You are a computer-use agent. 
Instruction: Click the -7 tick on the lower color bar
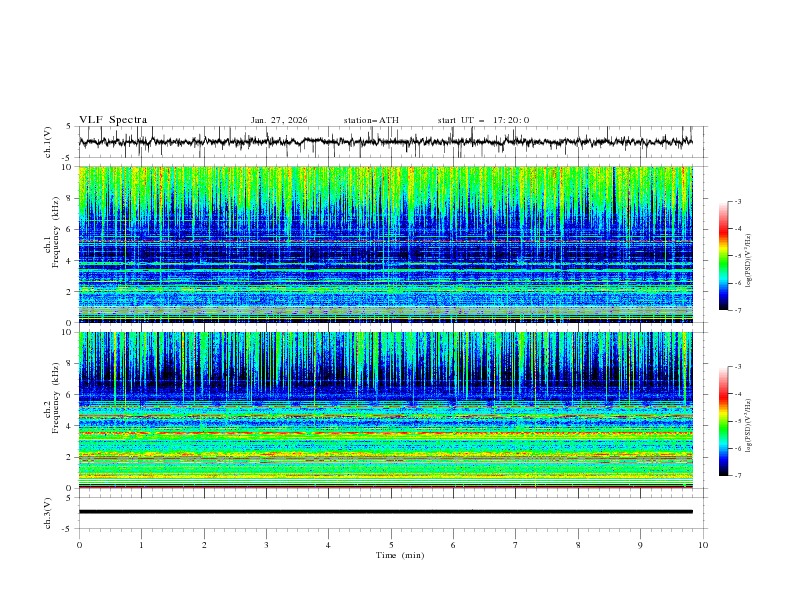click(737, 475)
